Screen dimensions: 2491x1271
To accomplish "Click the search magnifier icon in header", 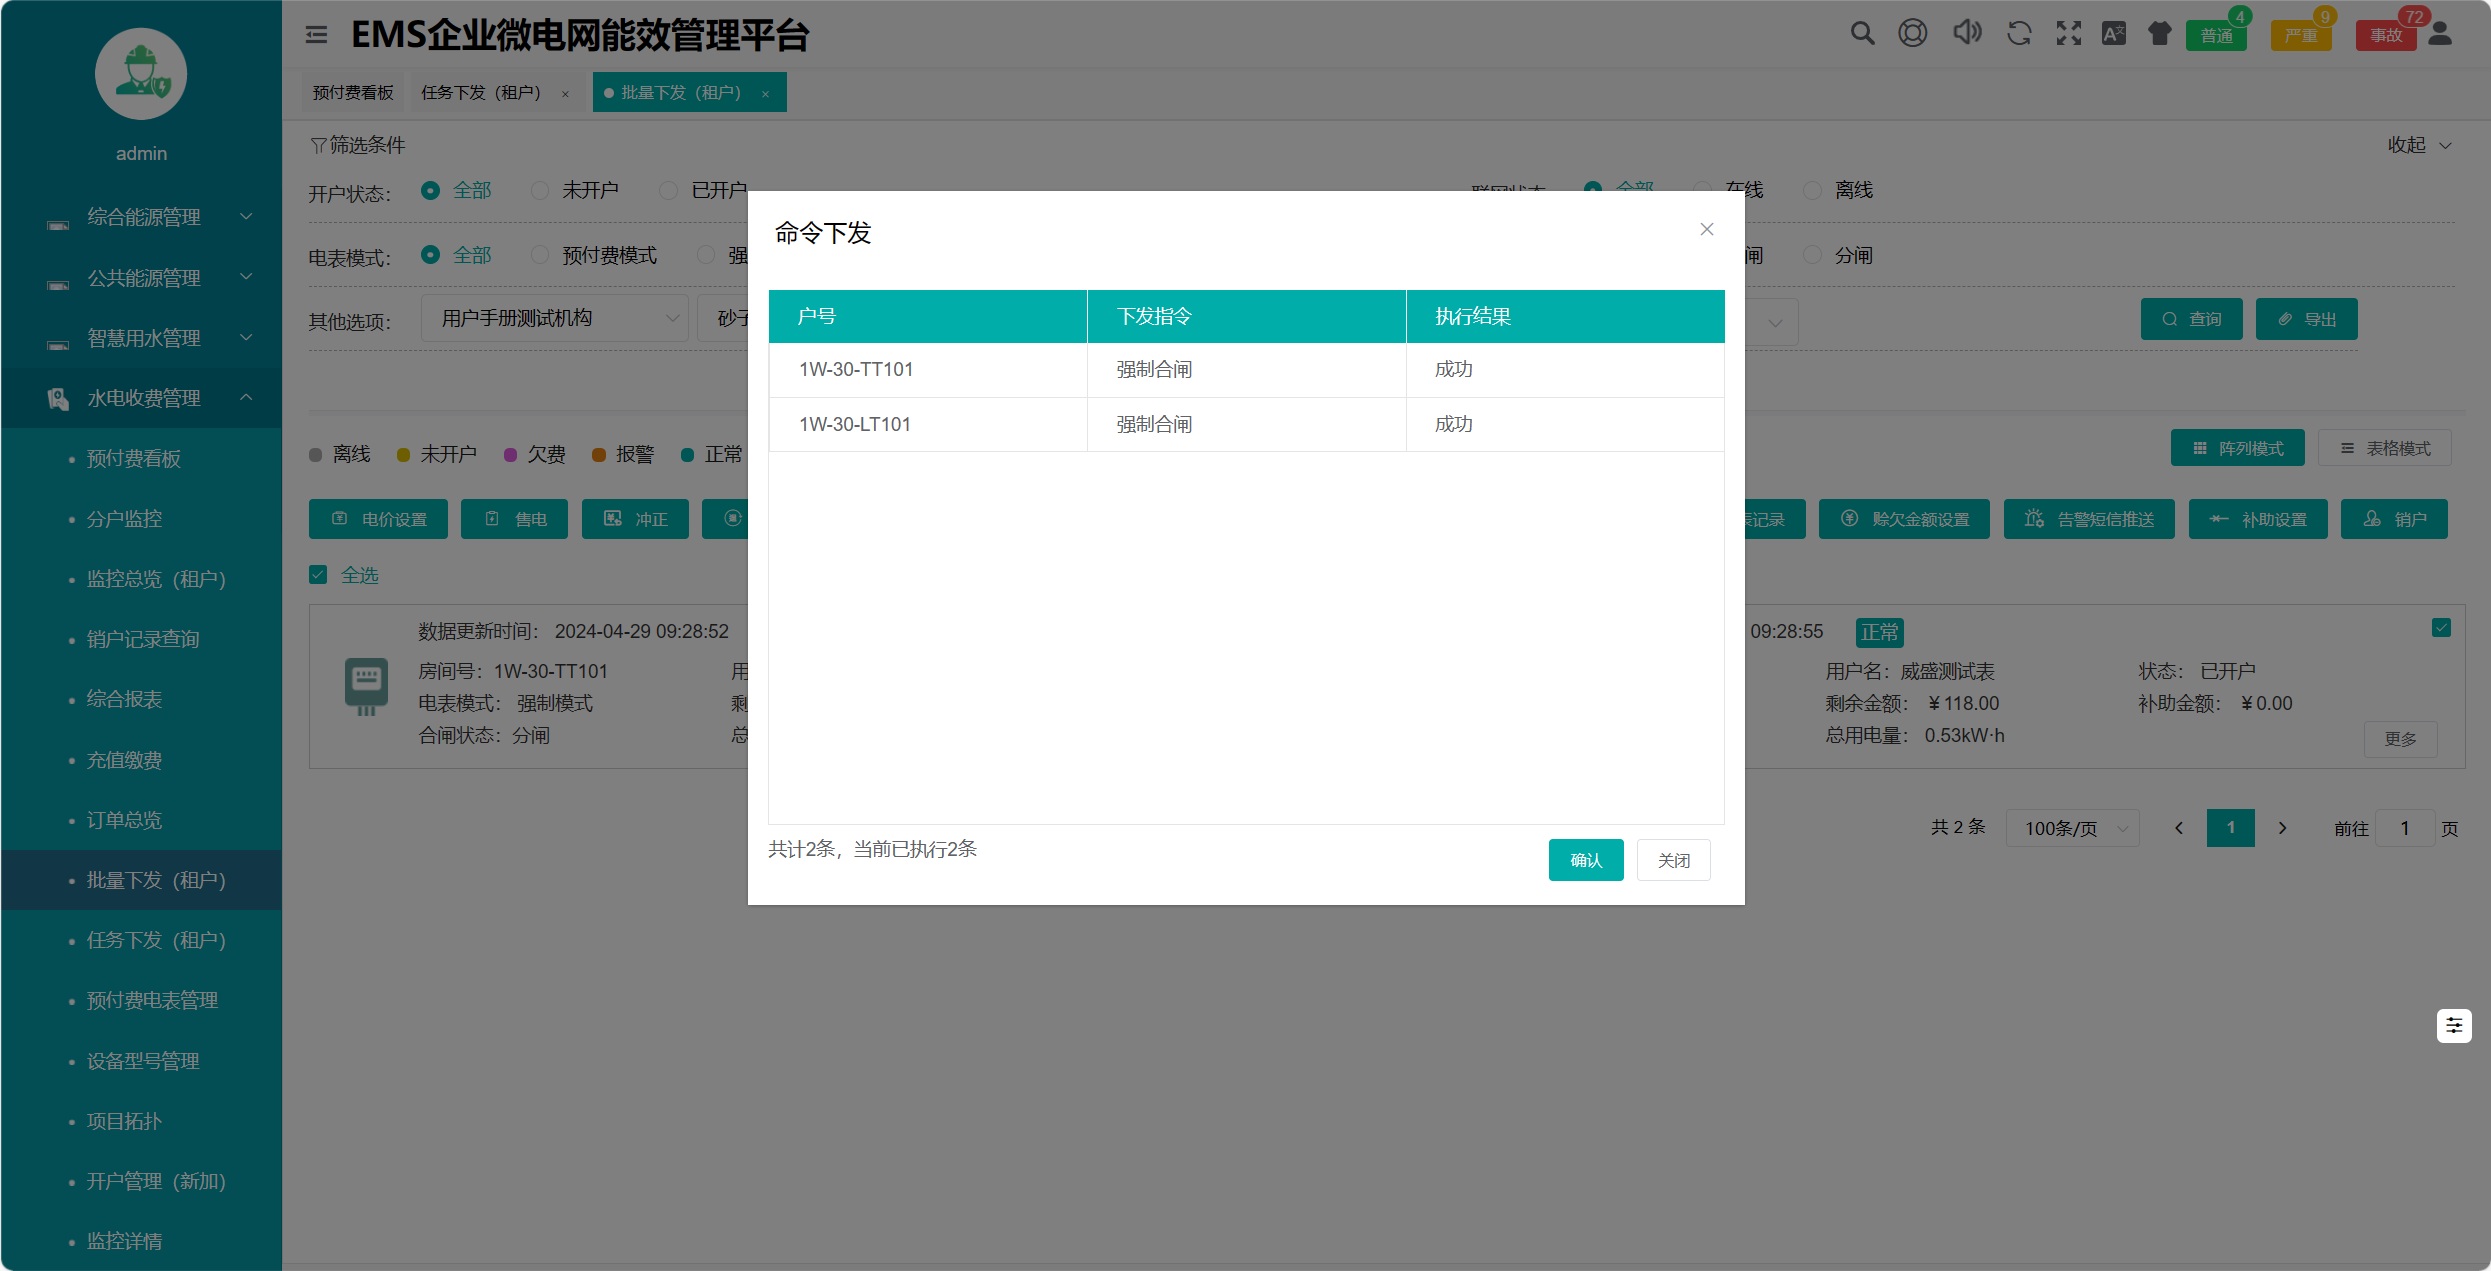I will pyautogui.click(x=1861, y=34).
